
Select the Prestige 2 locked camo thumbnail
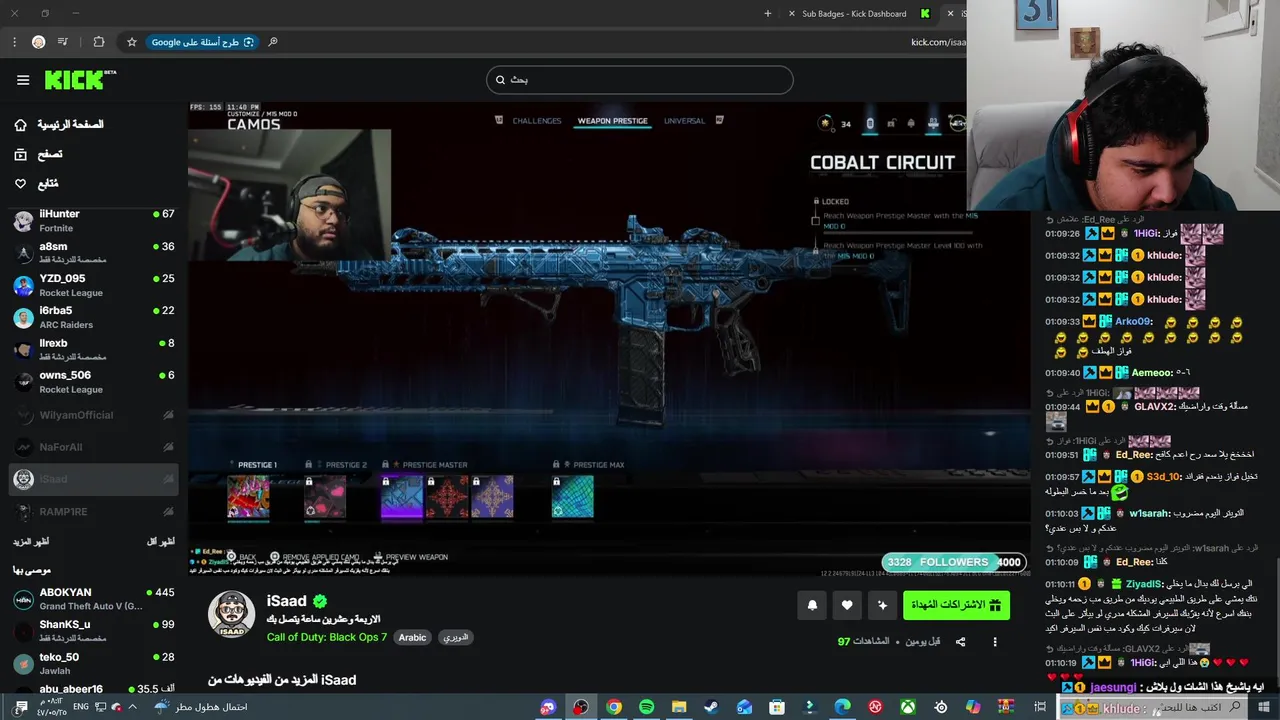325,497
